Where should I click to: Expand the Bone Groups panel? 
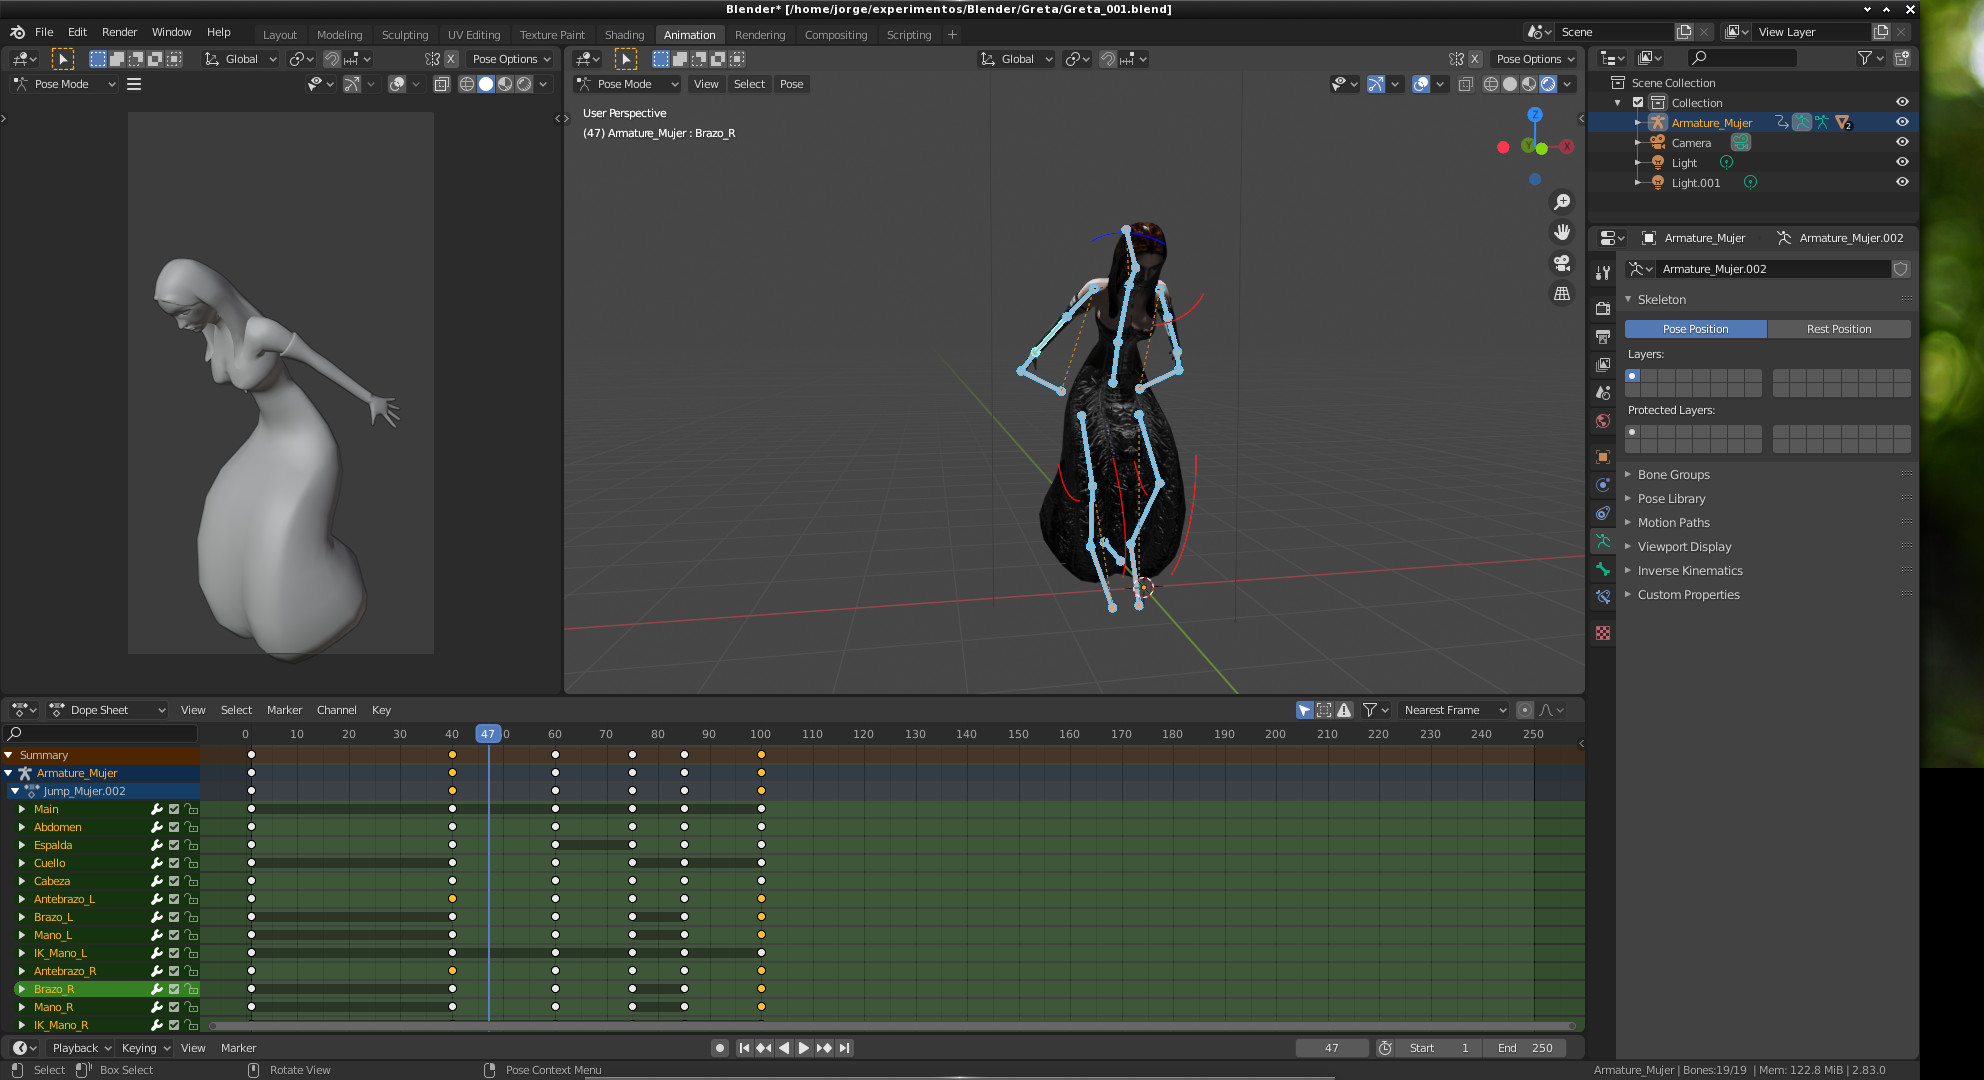click(1675, 474)
